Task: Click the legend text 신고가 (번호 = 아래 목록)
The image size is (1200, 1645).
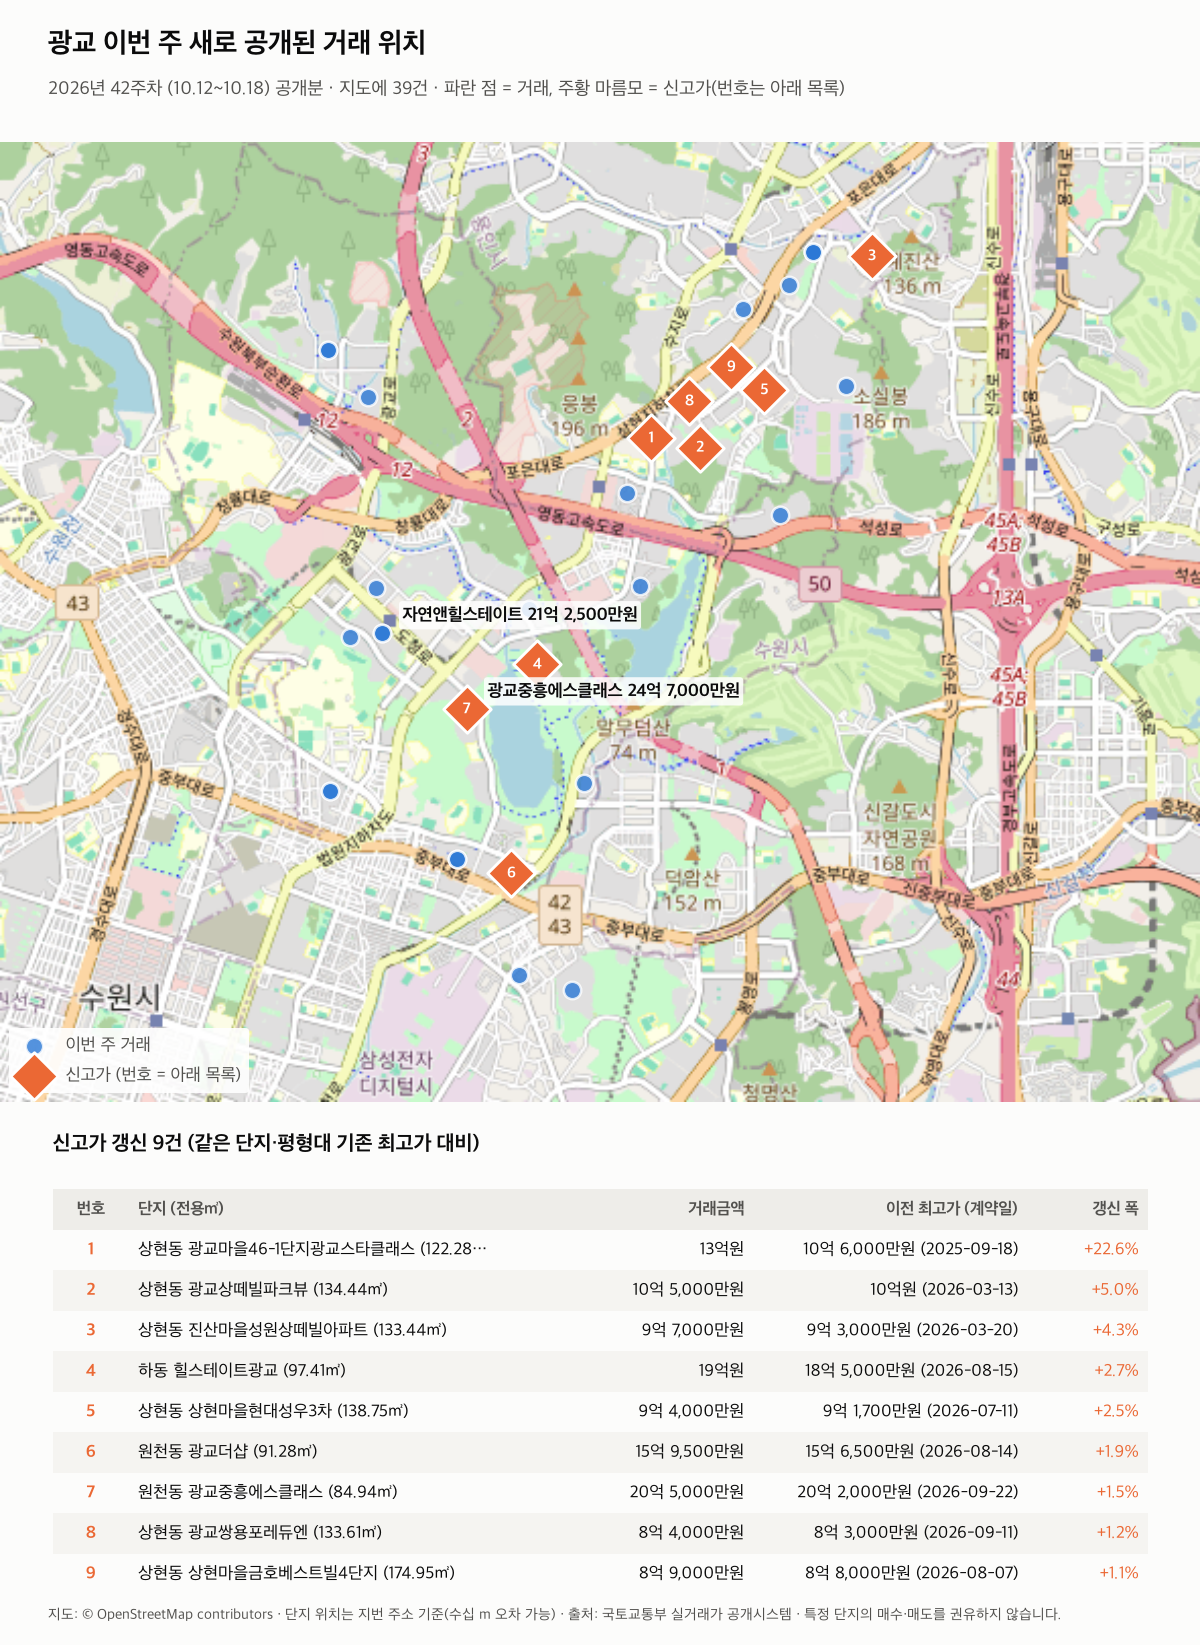Action: [153, 1074]
